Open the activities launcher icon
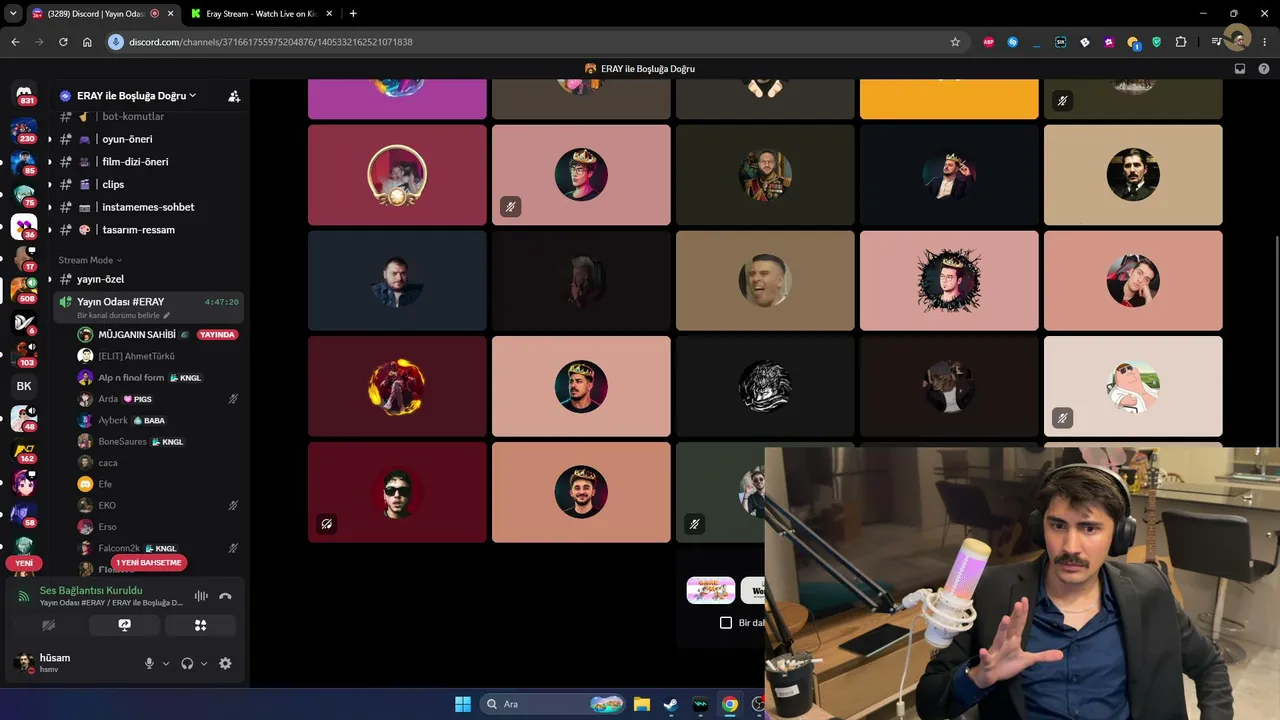 pos(200,625)
